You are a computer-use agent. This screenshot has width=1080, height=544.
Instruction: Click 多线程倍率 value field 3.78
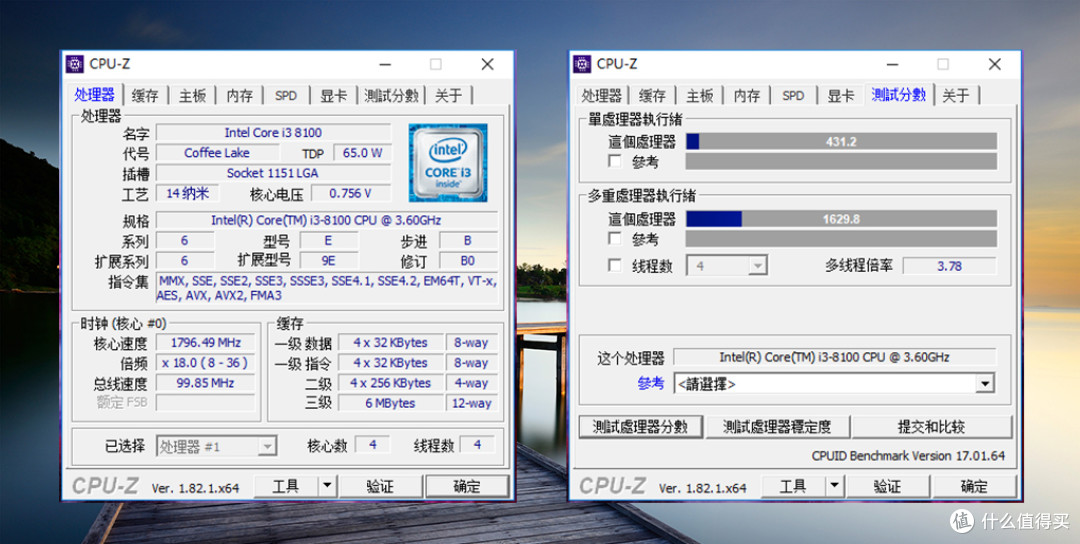pos(949,266)
